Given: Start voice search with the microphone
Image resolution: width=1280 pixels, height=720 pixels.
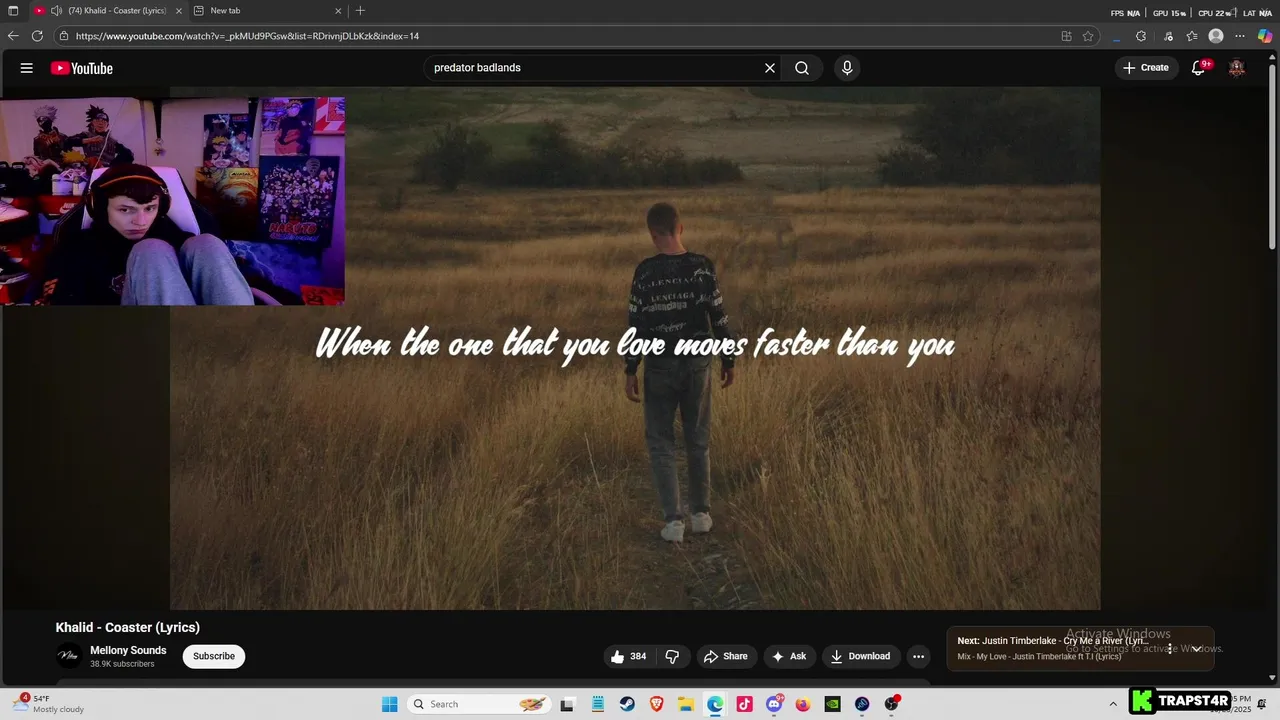Looking at the screenshot, I should coord(847,68).
